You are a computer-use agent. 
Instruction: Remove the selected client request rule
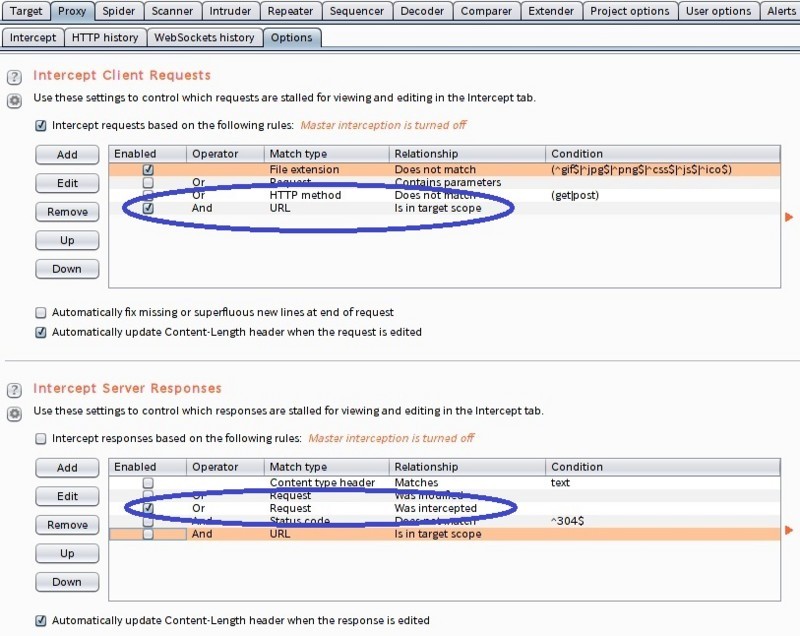pos(67,212)
